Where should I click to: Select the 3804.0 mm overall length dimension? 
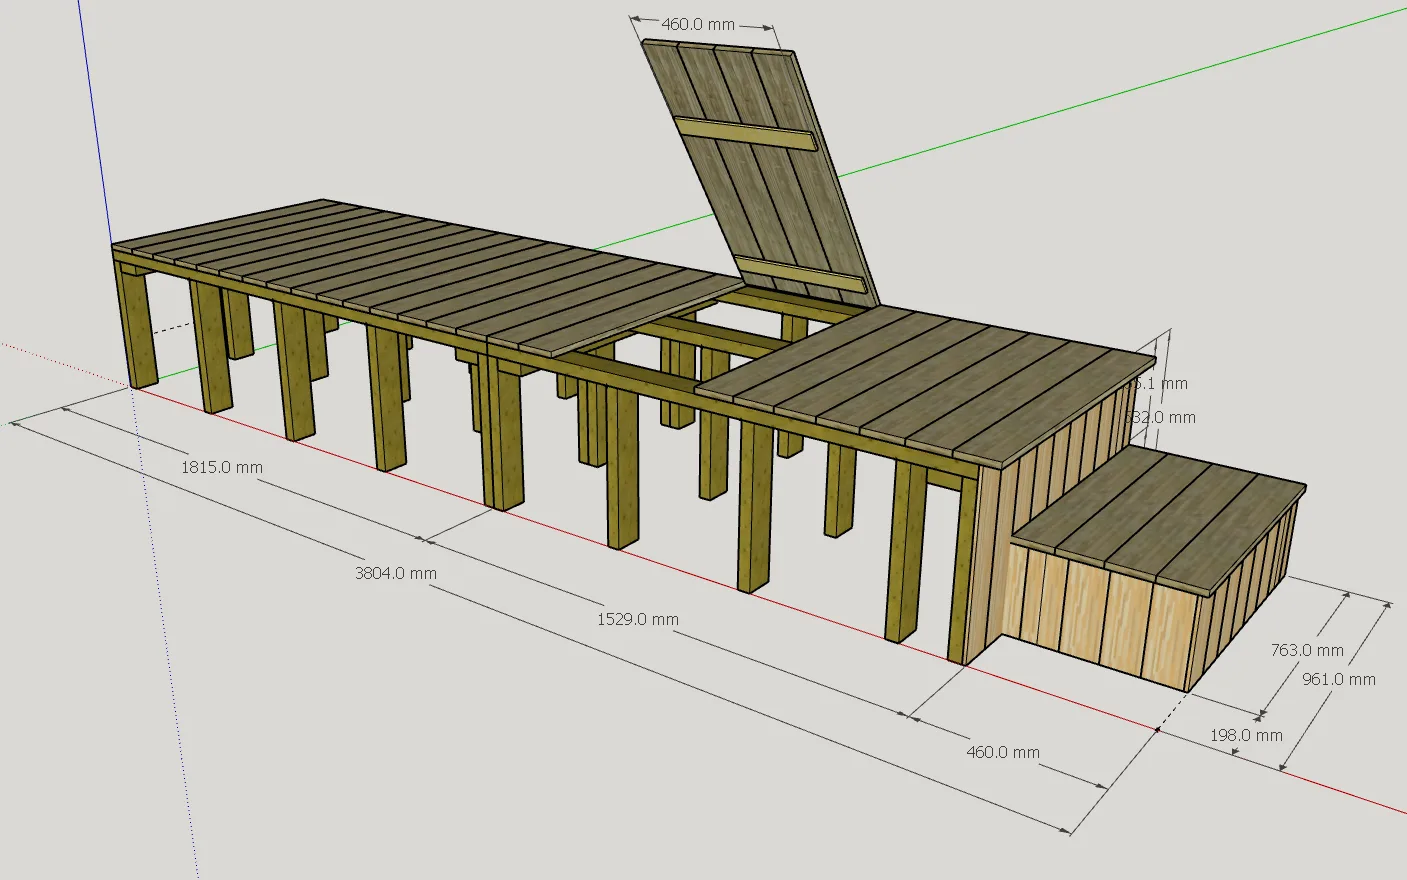(x=395, y=573)
